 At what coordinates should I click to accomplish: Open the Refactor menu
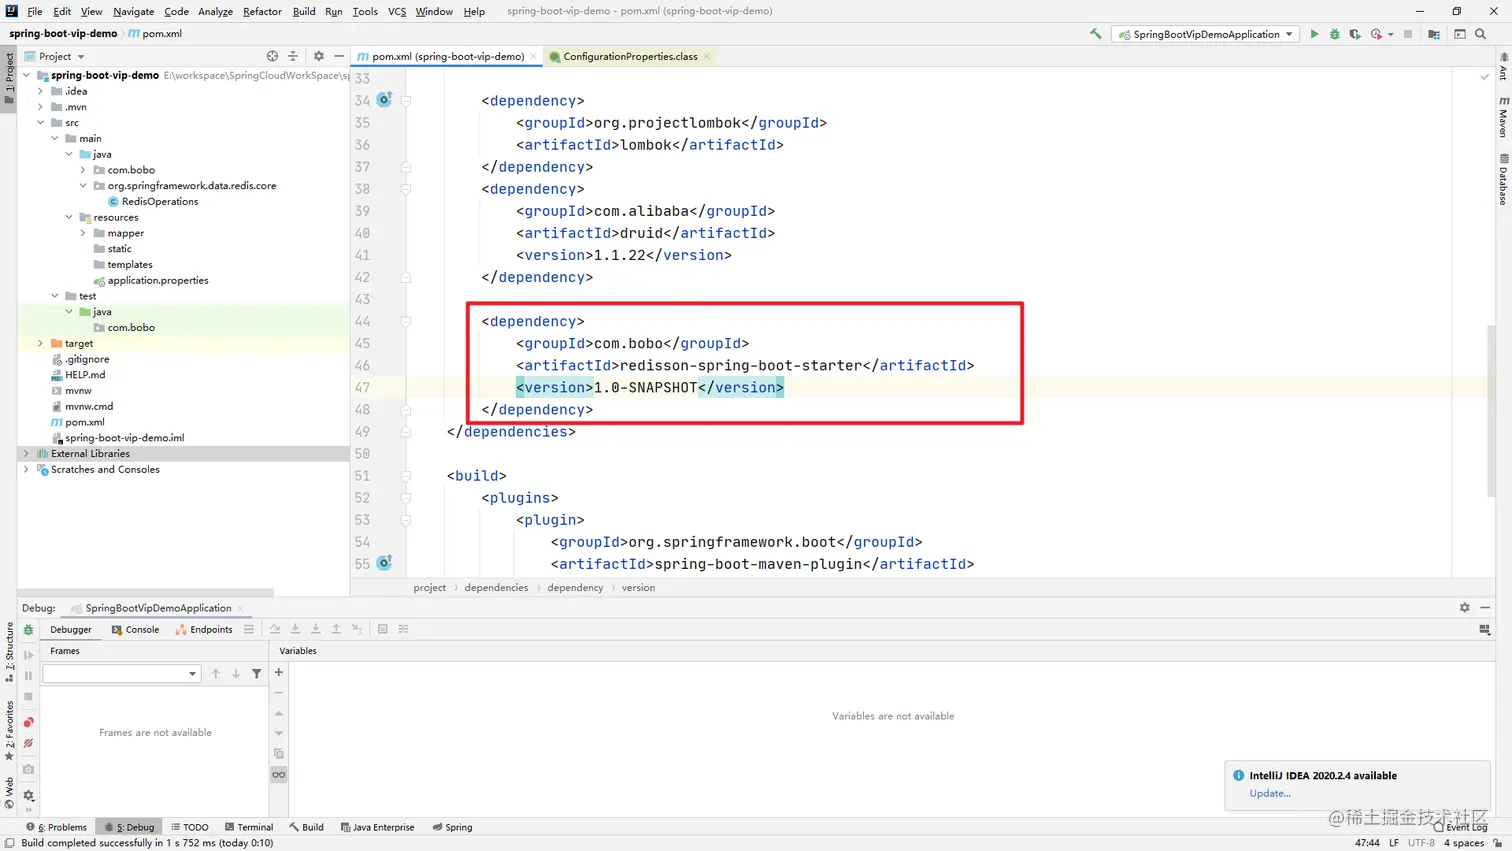coord(262,11)
